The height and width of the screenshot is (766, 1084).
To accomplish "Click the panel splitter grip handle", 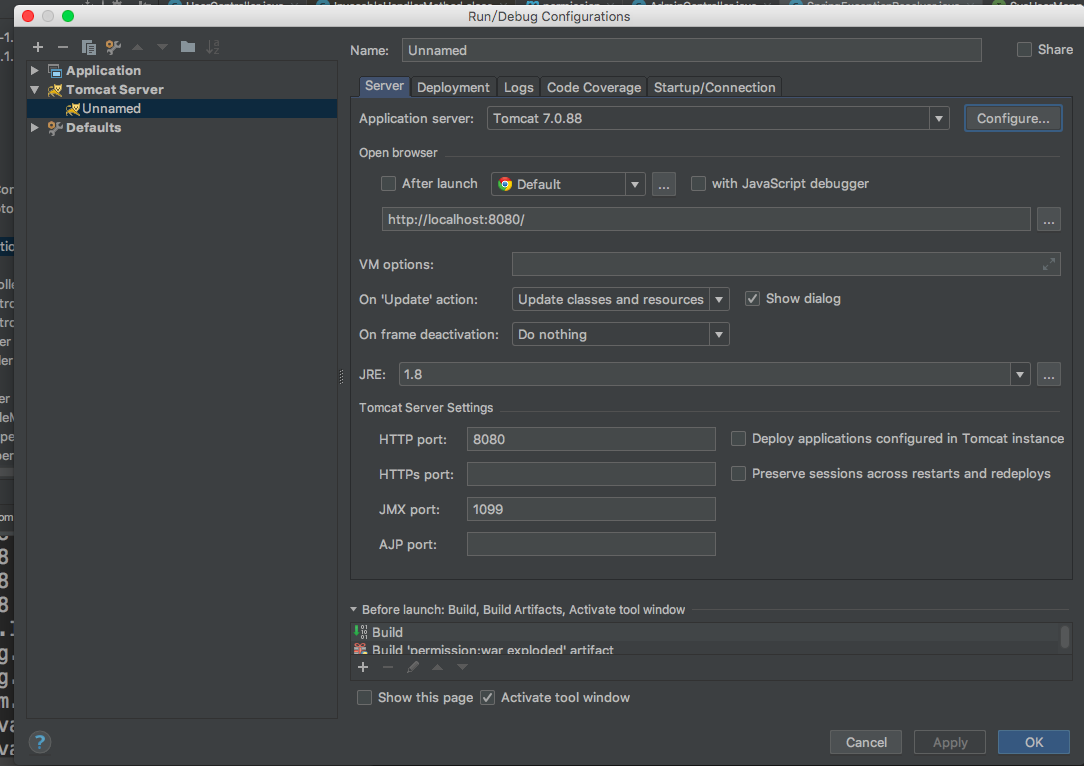I will pyautogui.click(x=342, y=377).
